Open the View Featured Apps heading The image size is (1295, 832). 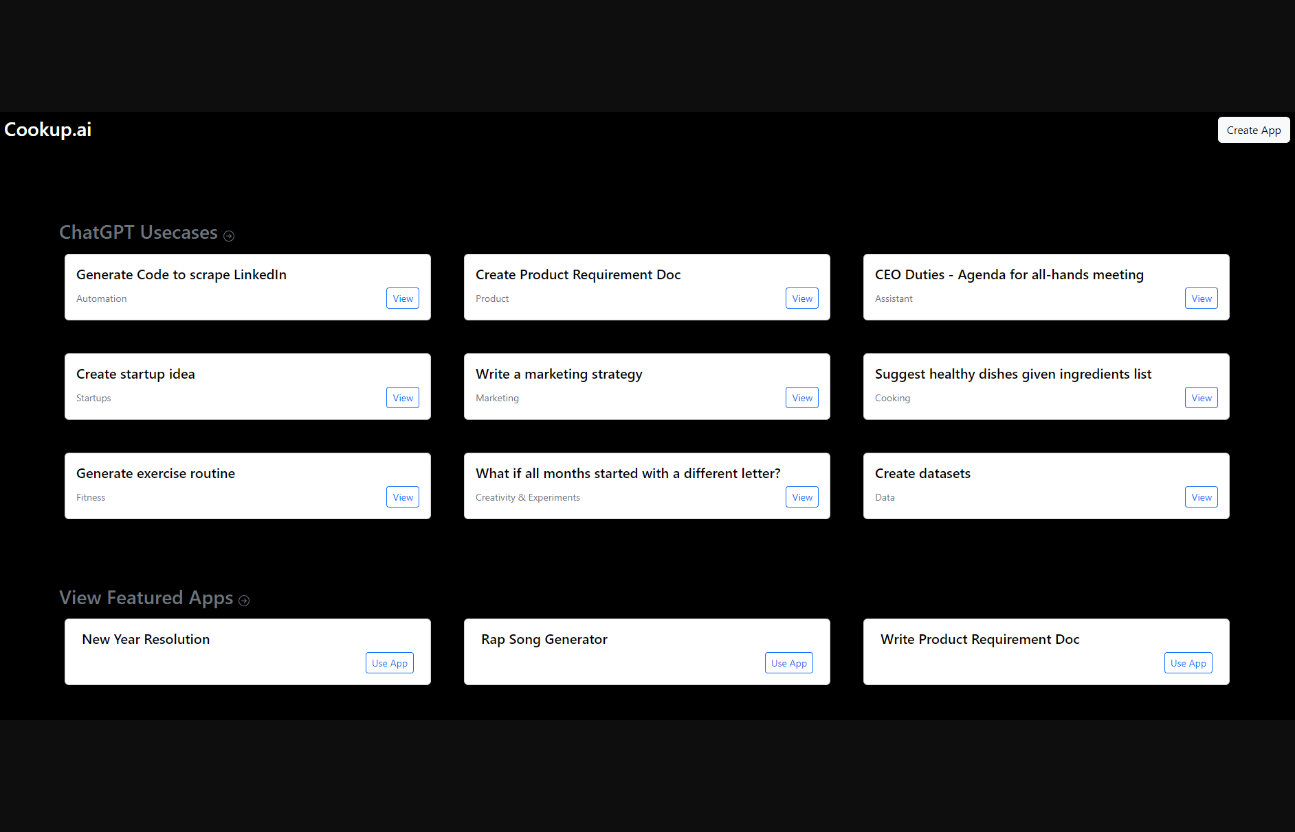146,598
